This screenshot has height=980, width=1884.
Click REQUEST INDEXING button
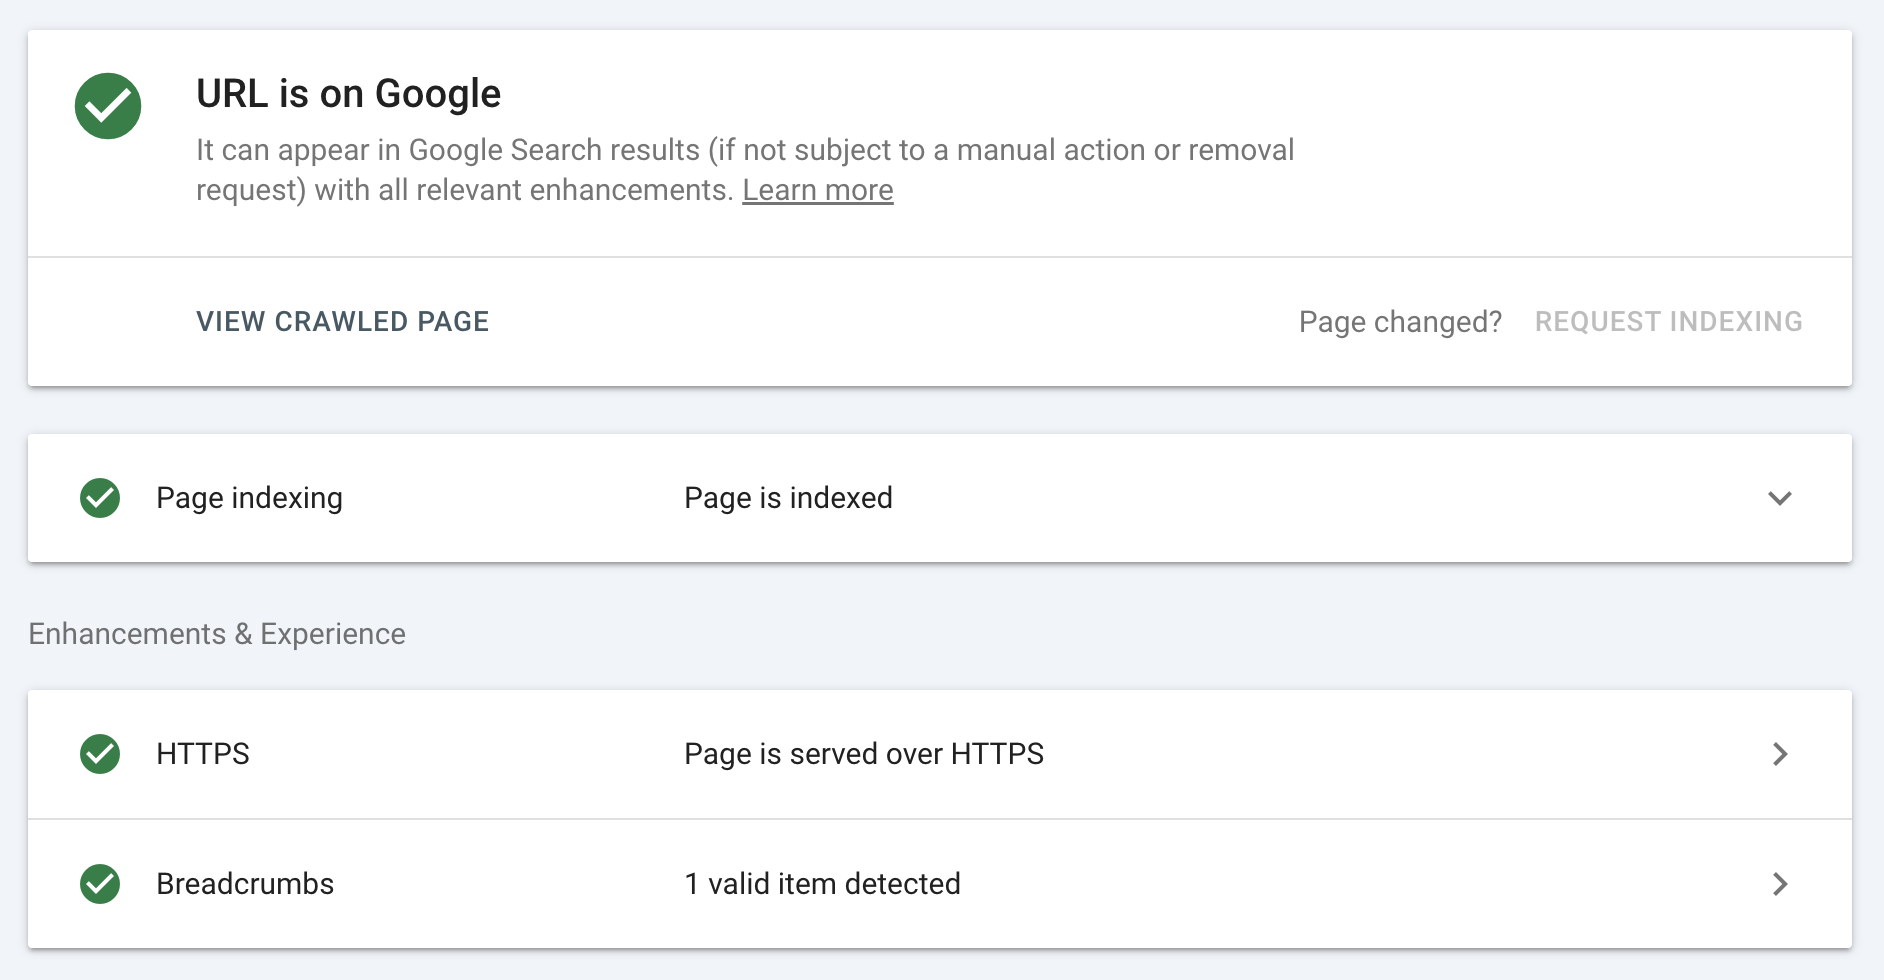click(x=1669, y=322)
